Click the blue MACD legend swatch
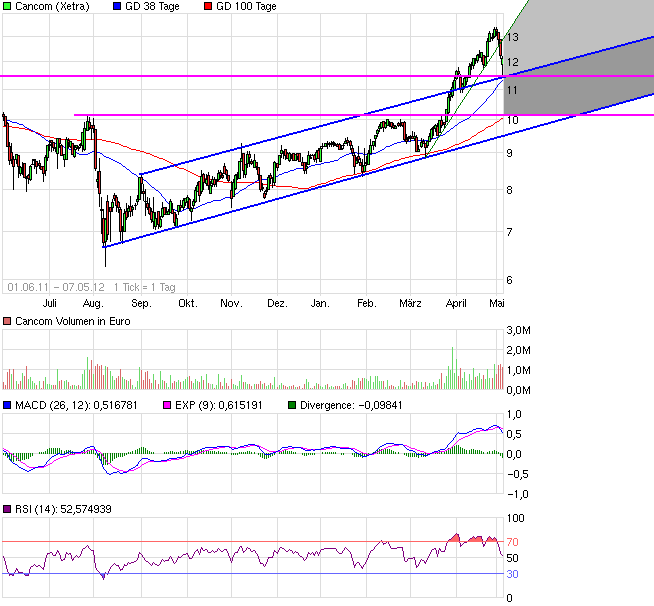Image resolution: width=654 pixels, height=606 pixels. [x=7, y=405]
